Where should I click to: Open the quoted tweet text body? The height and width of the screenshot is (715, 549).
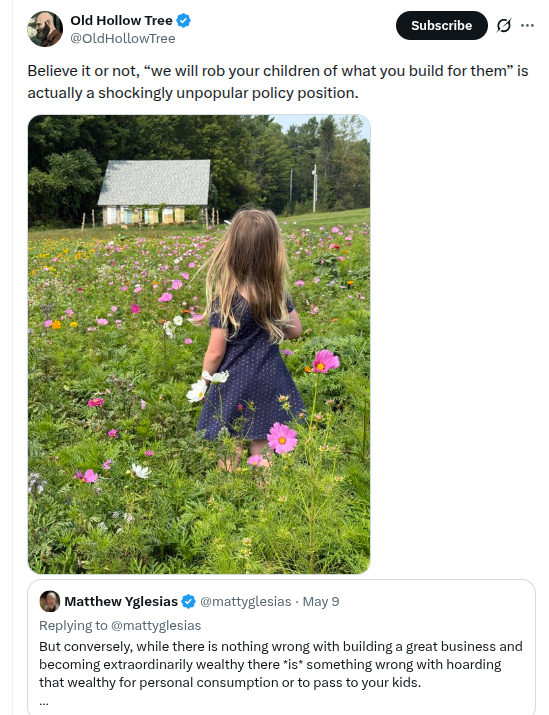[281, 664]
